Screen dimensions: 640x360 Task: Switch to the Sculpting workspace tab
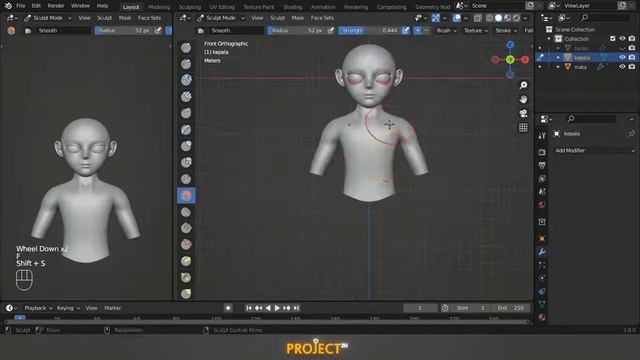click(x=189, y=7)
